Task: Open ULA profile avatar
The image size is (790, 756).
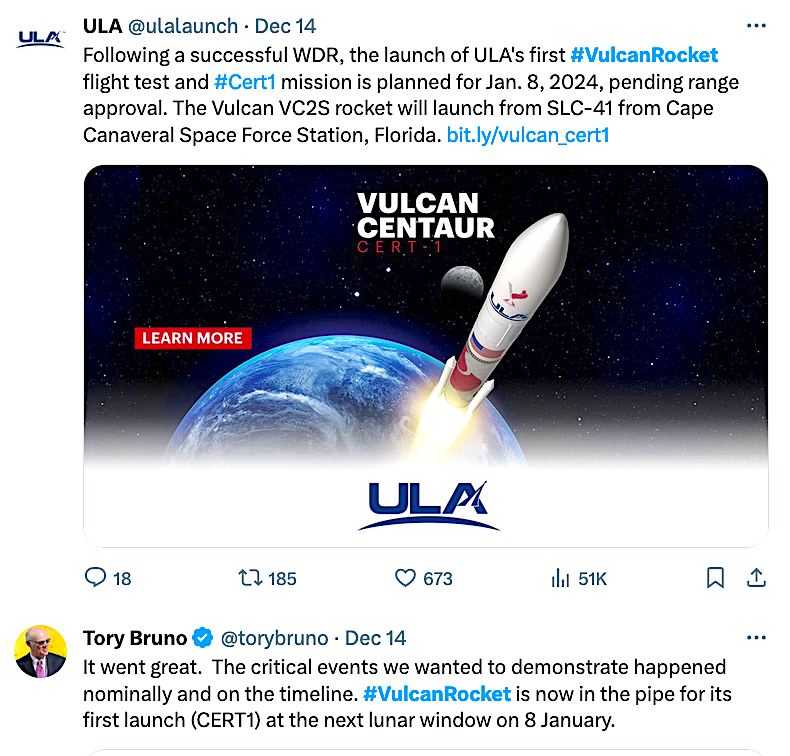Action: click(40, 40)
